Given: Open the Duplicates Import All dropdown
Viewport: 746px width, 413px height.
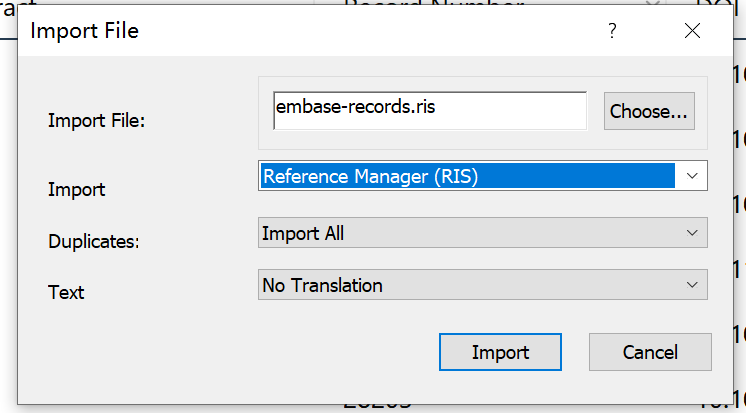Looking at the screenshot, I should pos(482,233).
